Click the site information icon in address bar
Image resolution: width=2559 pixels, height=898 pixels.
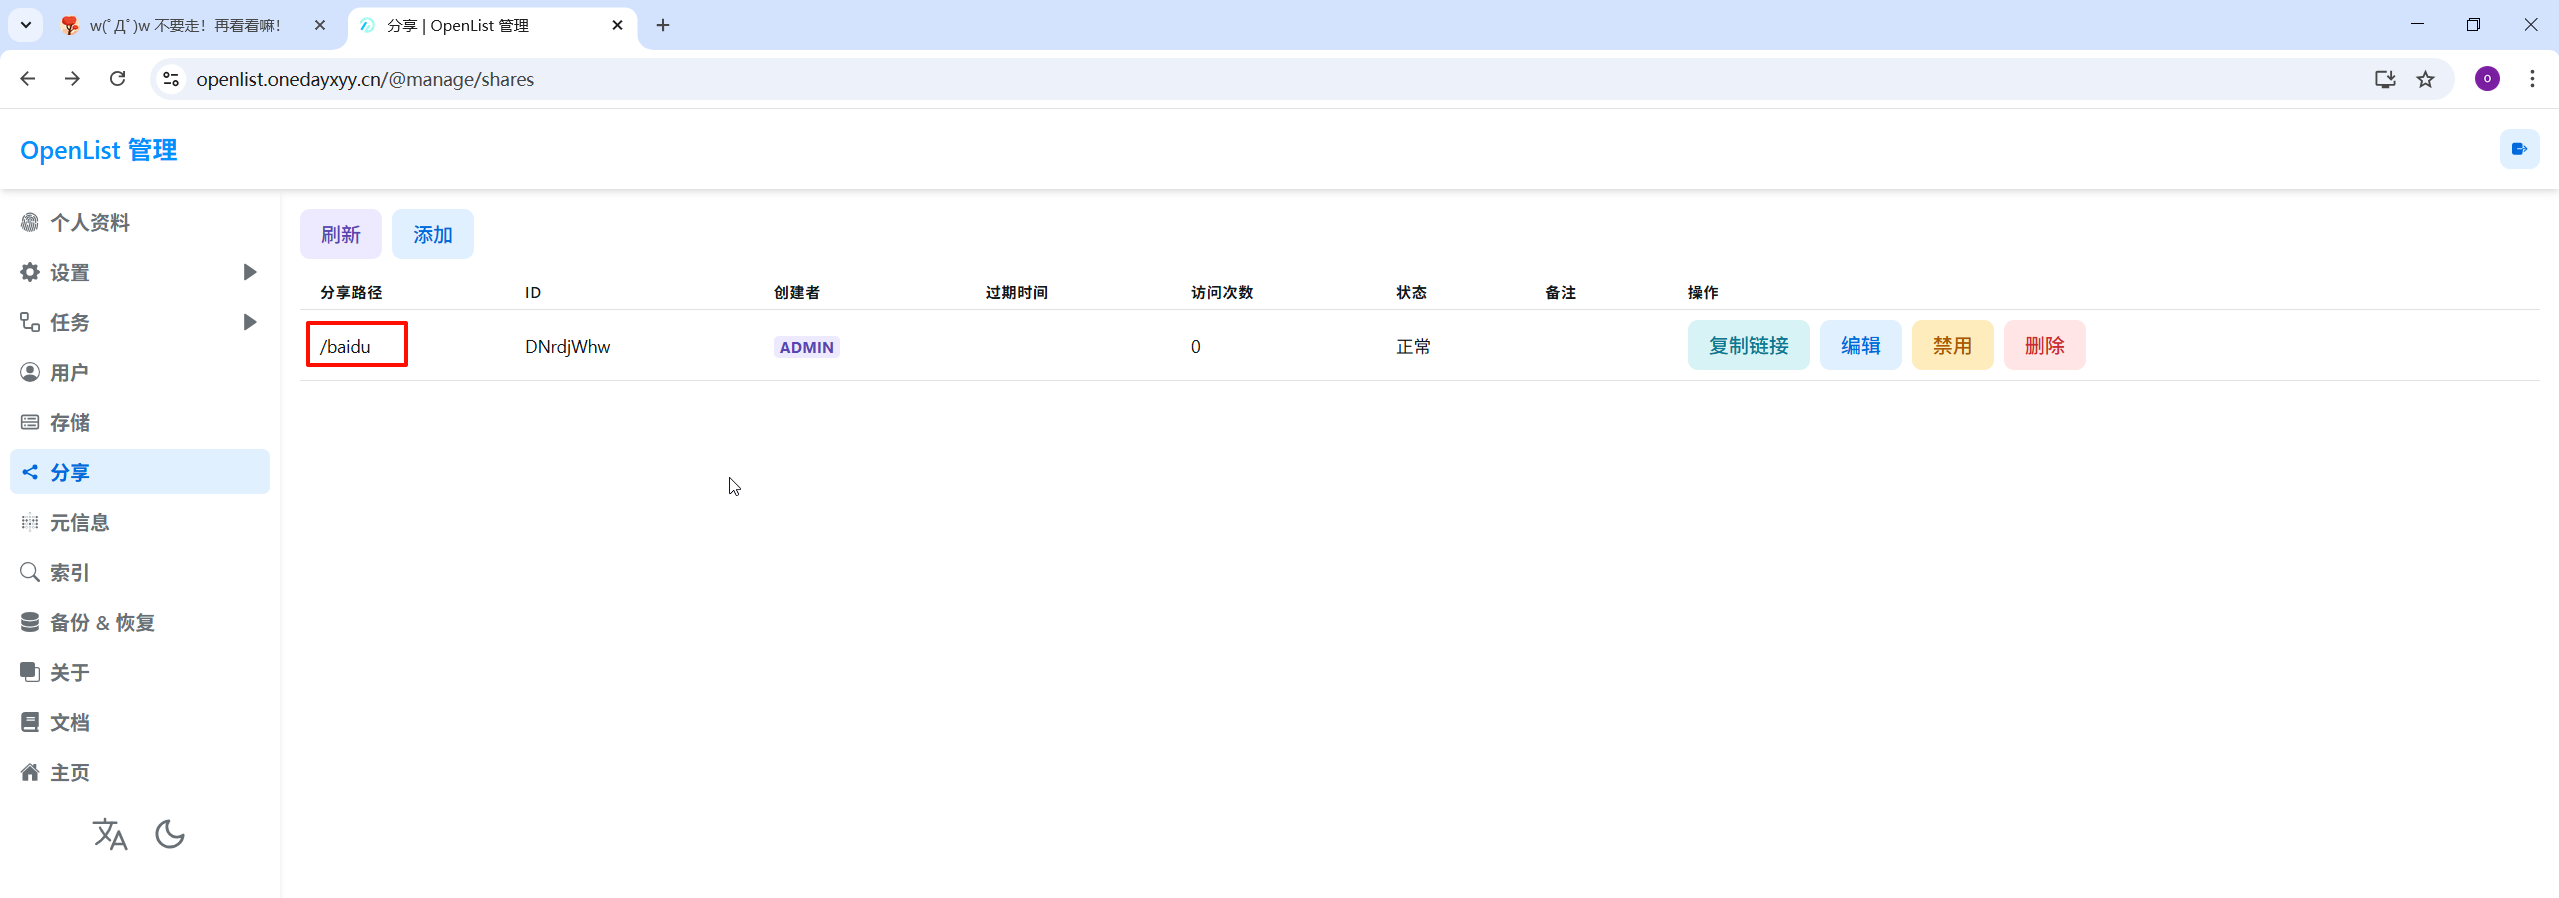coord(171,79)
